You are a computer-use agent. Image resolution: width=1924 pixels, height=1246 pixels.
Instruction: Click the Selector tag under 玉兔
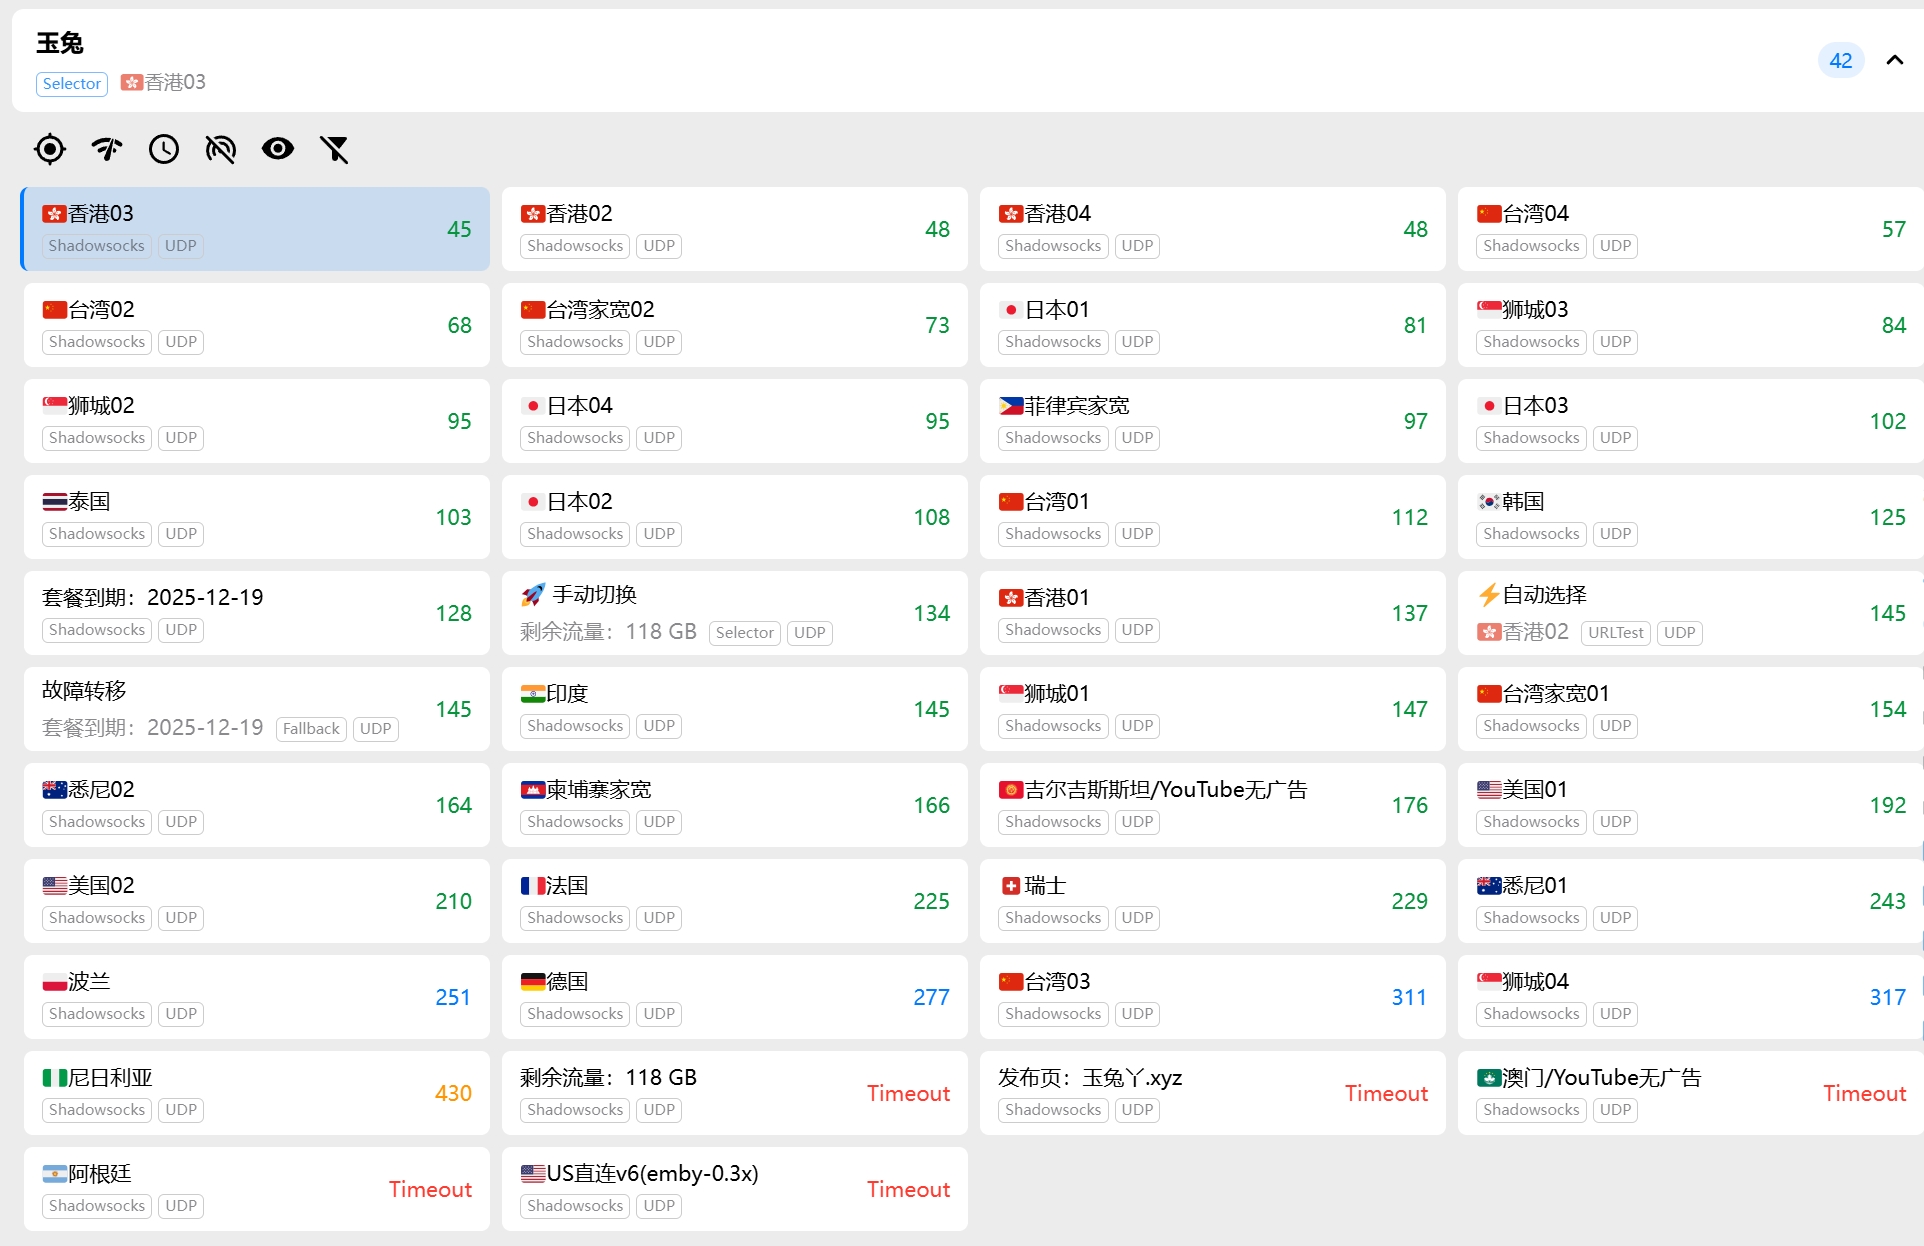pyautogui.click(x=71, y=83)
